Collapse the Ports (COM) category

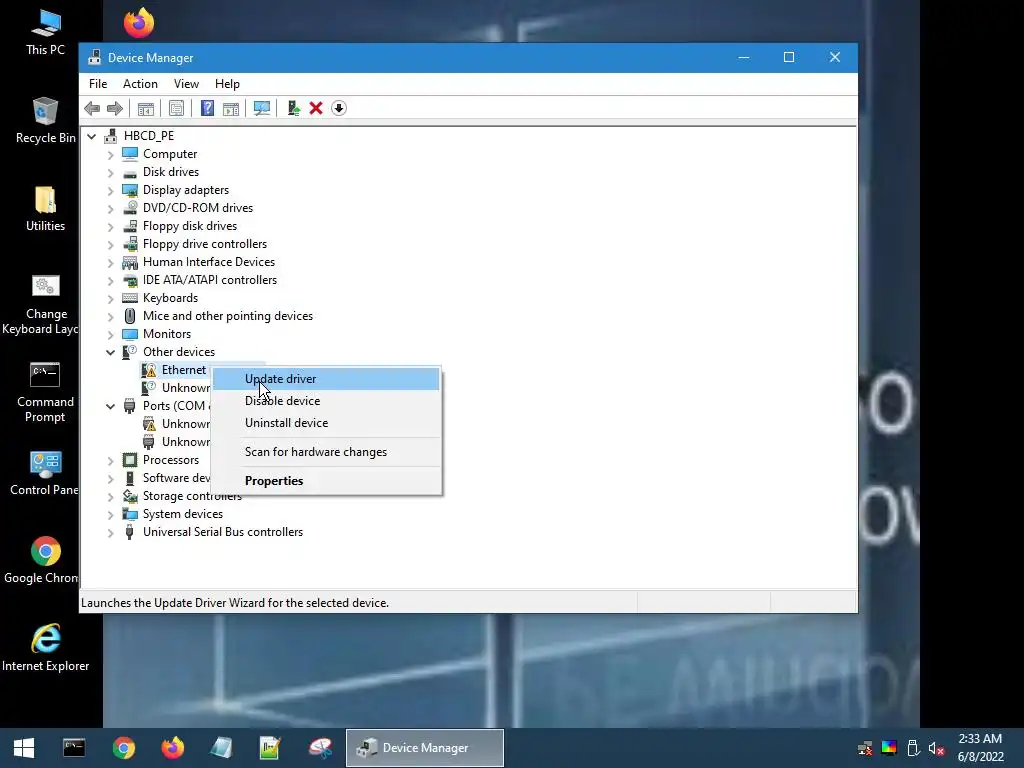pos(110,407)
